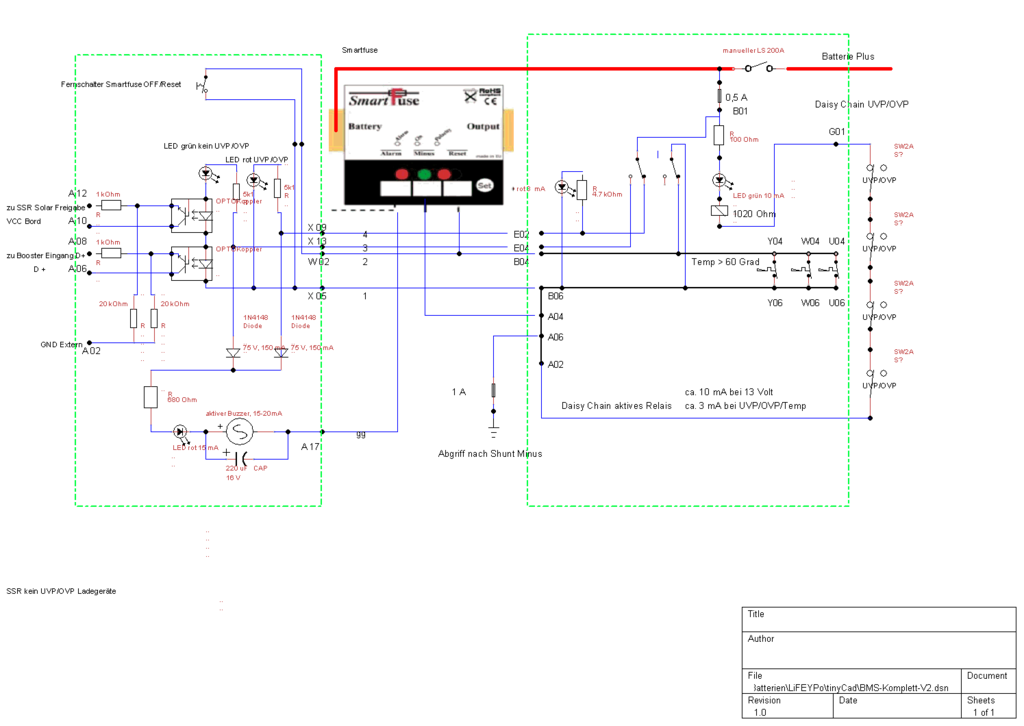
Task: Click the 'X 09' connector label
Action: tap(317, 228)
